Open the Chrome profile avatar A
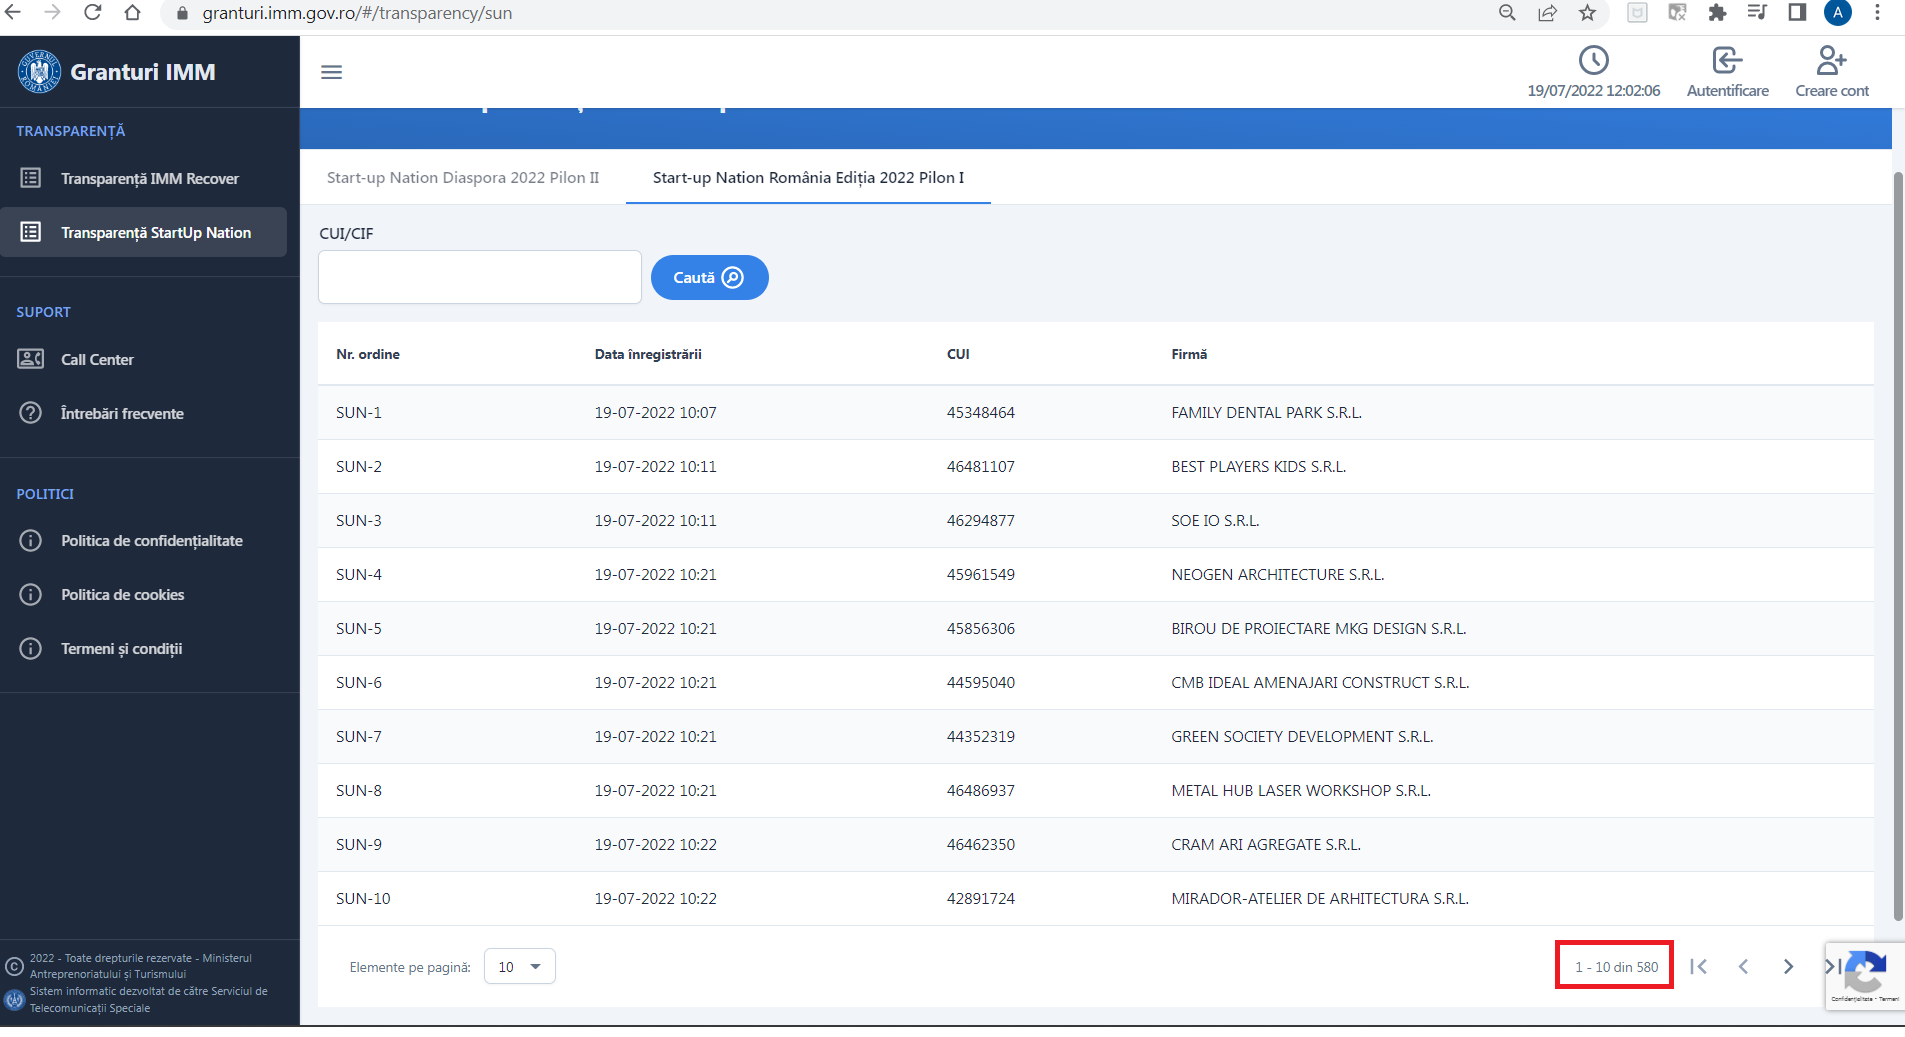The image size is (1905, 1037). tap(1838, 13)
